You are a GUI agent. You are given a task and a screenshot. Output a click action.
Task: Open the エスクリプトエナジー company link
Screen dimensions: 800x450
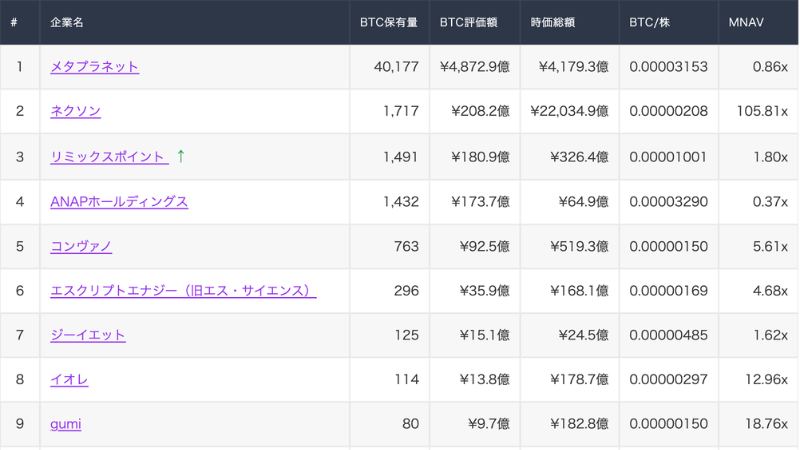pyautogui.click(x=183, y=291)
